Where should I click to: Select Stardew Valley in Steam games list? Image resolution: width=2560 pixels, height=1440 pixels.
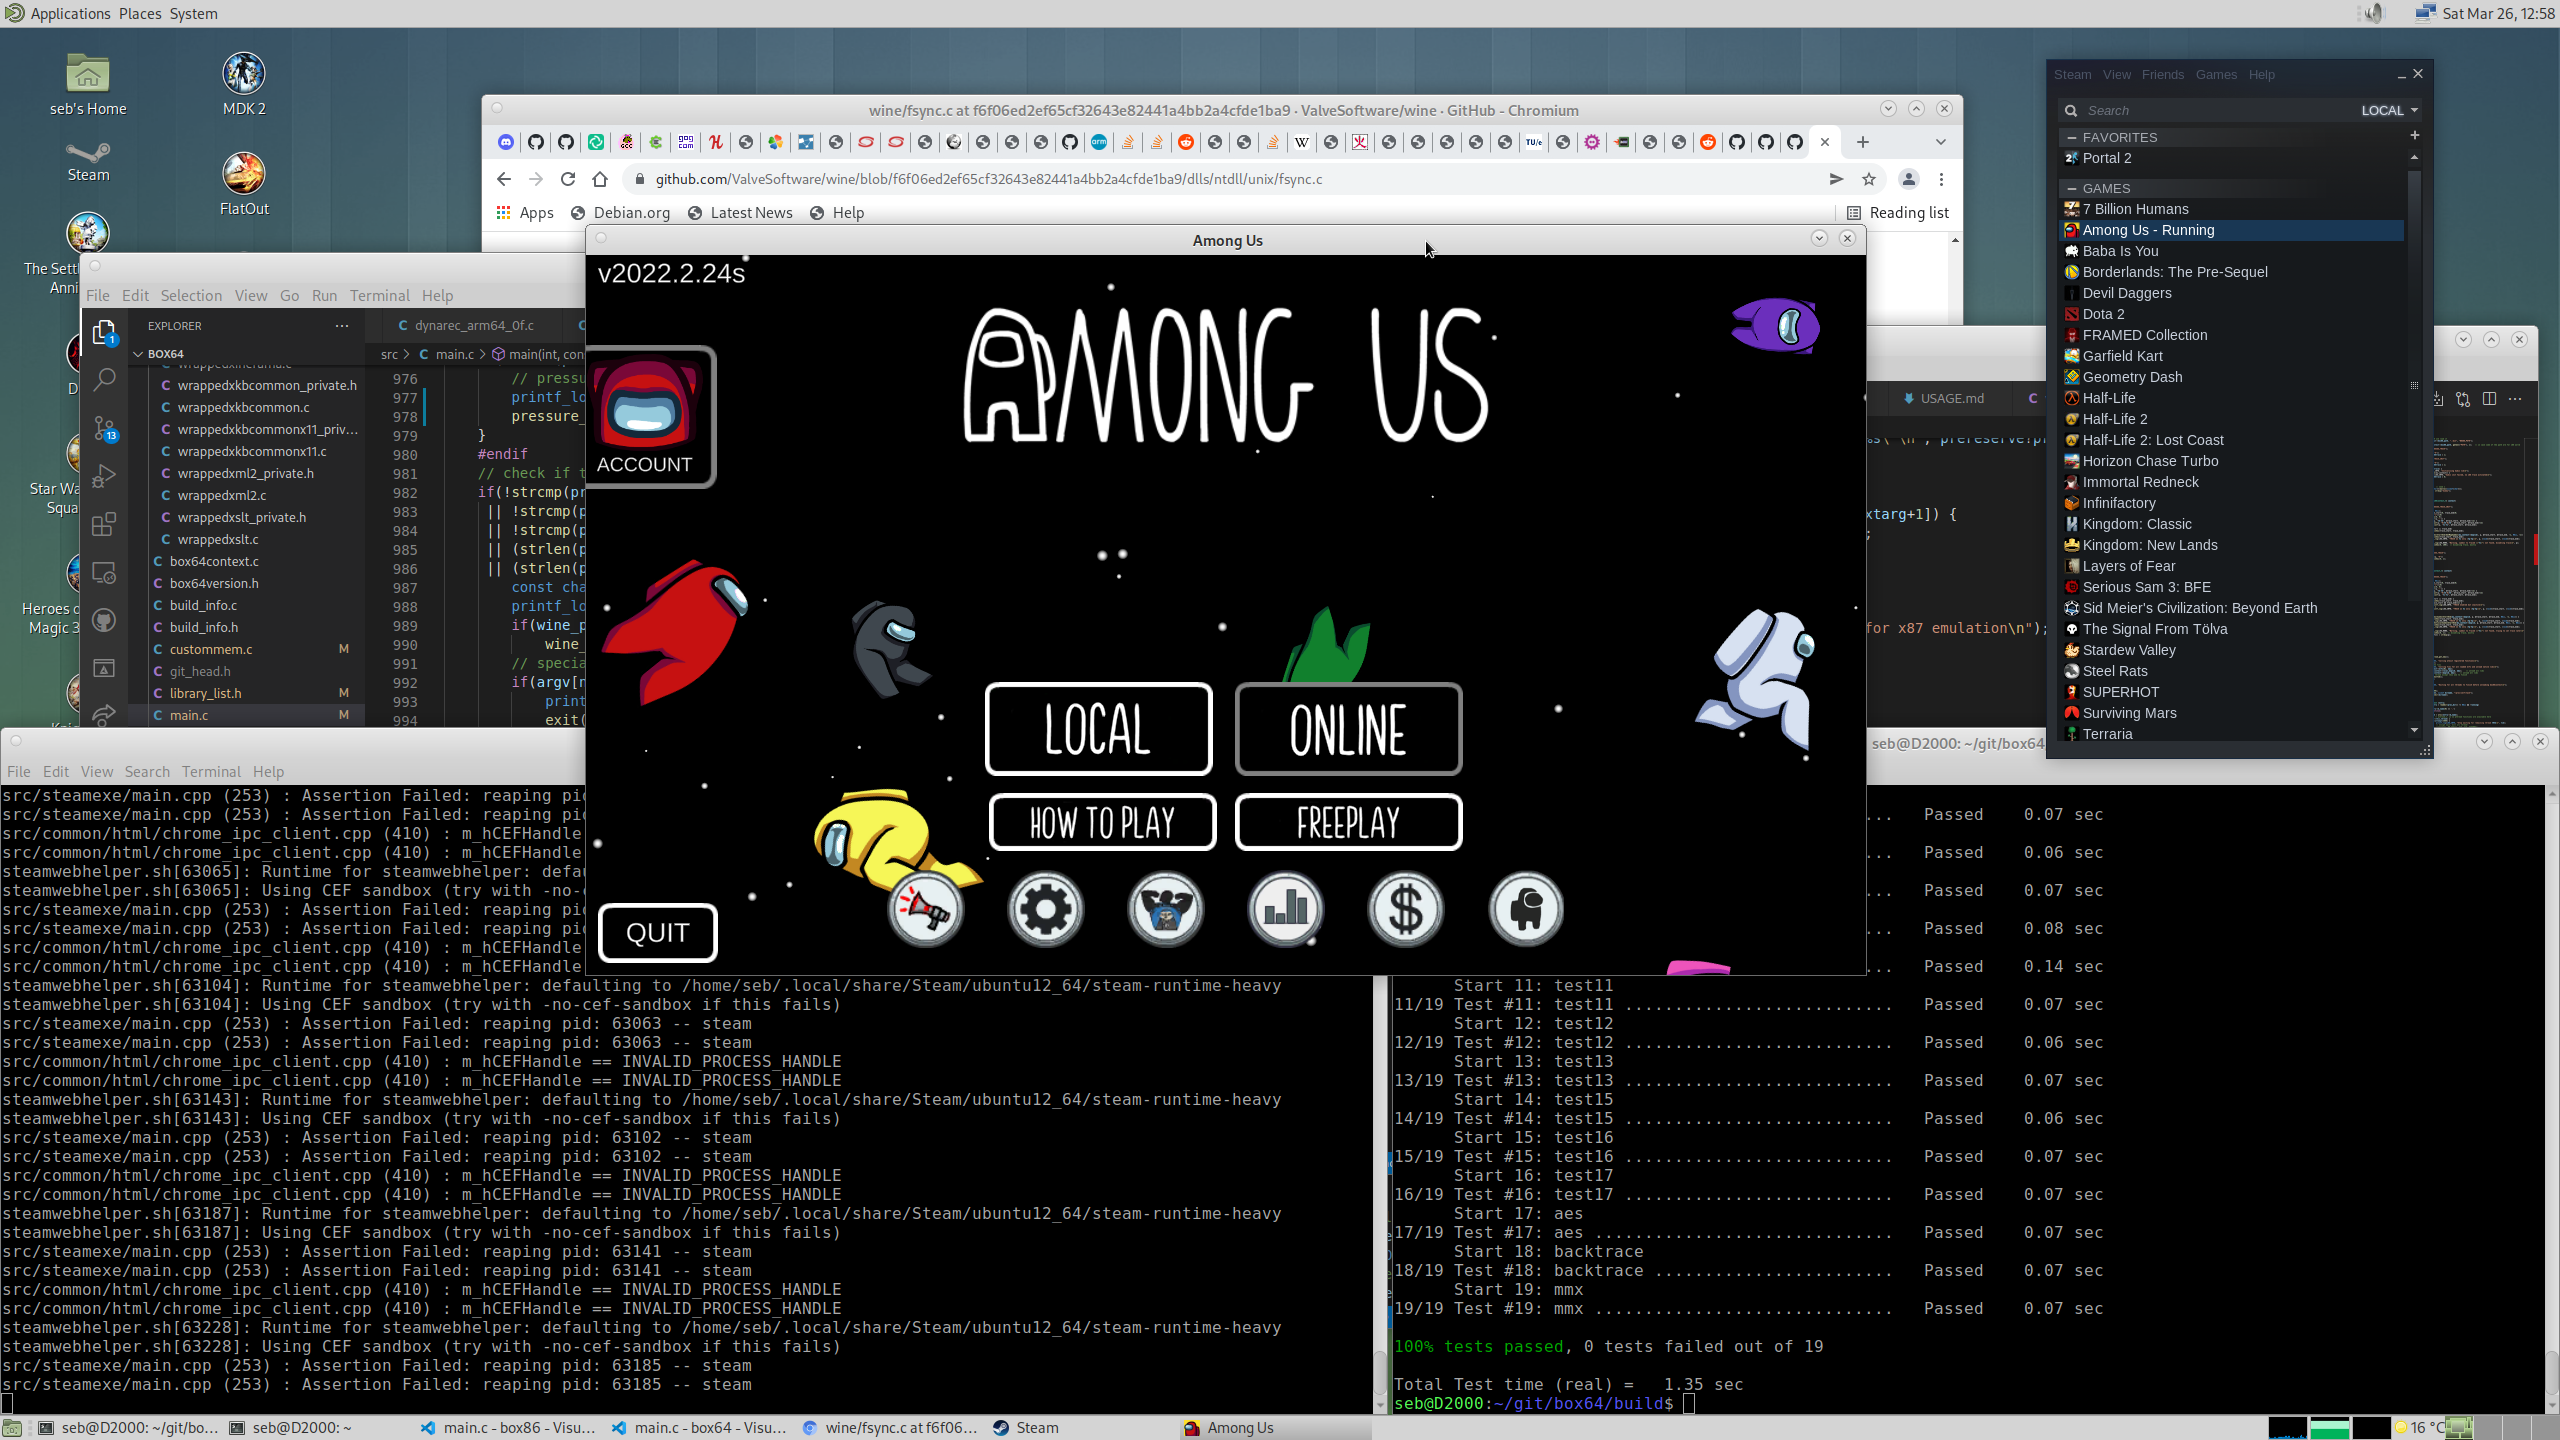click(x=2128, y=650)
